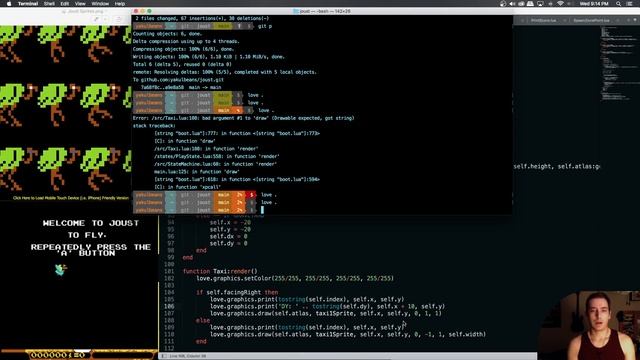This screenshot has height=360, width=640.
Task: Click line 110 love.graphics.draw with self.width
Action: (x=348, y=334)
